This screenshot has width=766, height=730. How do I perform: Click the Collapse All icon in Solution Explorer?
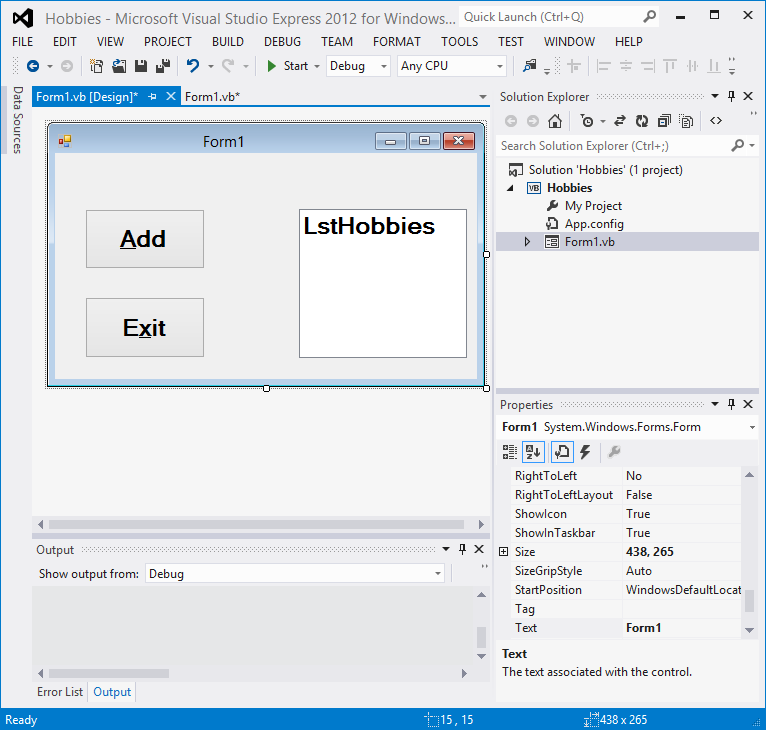(x=664, y=121)
